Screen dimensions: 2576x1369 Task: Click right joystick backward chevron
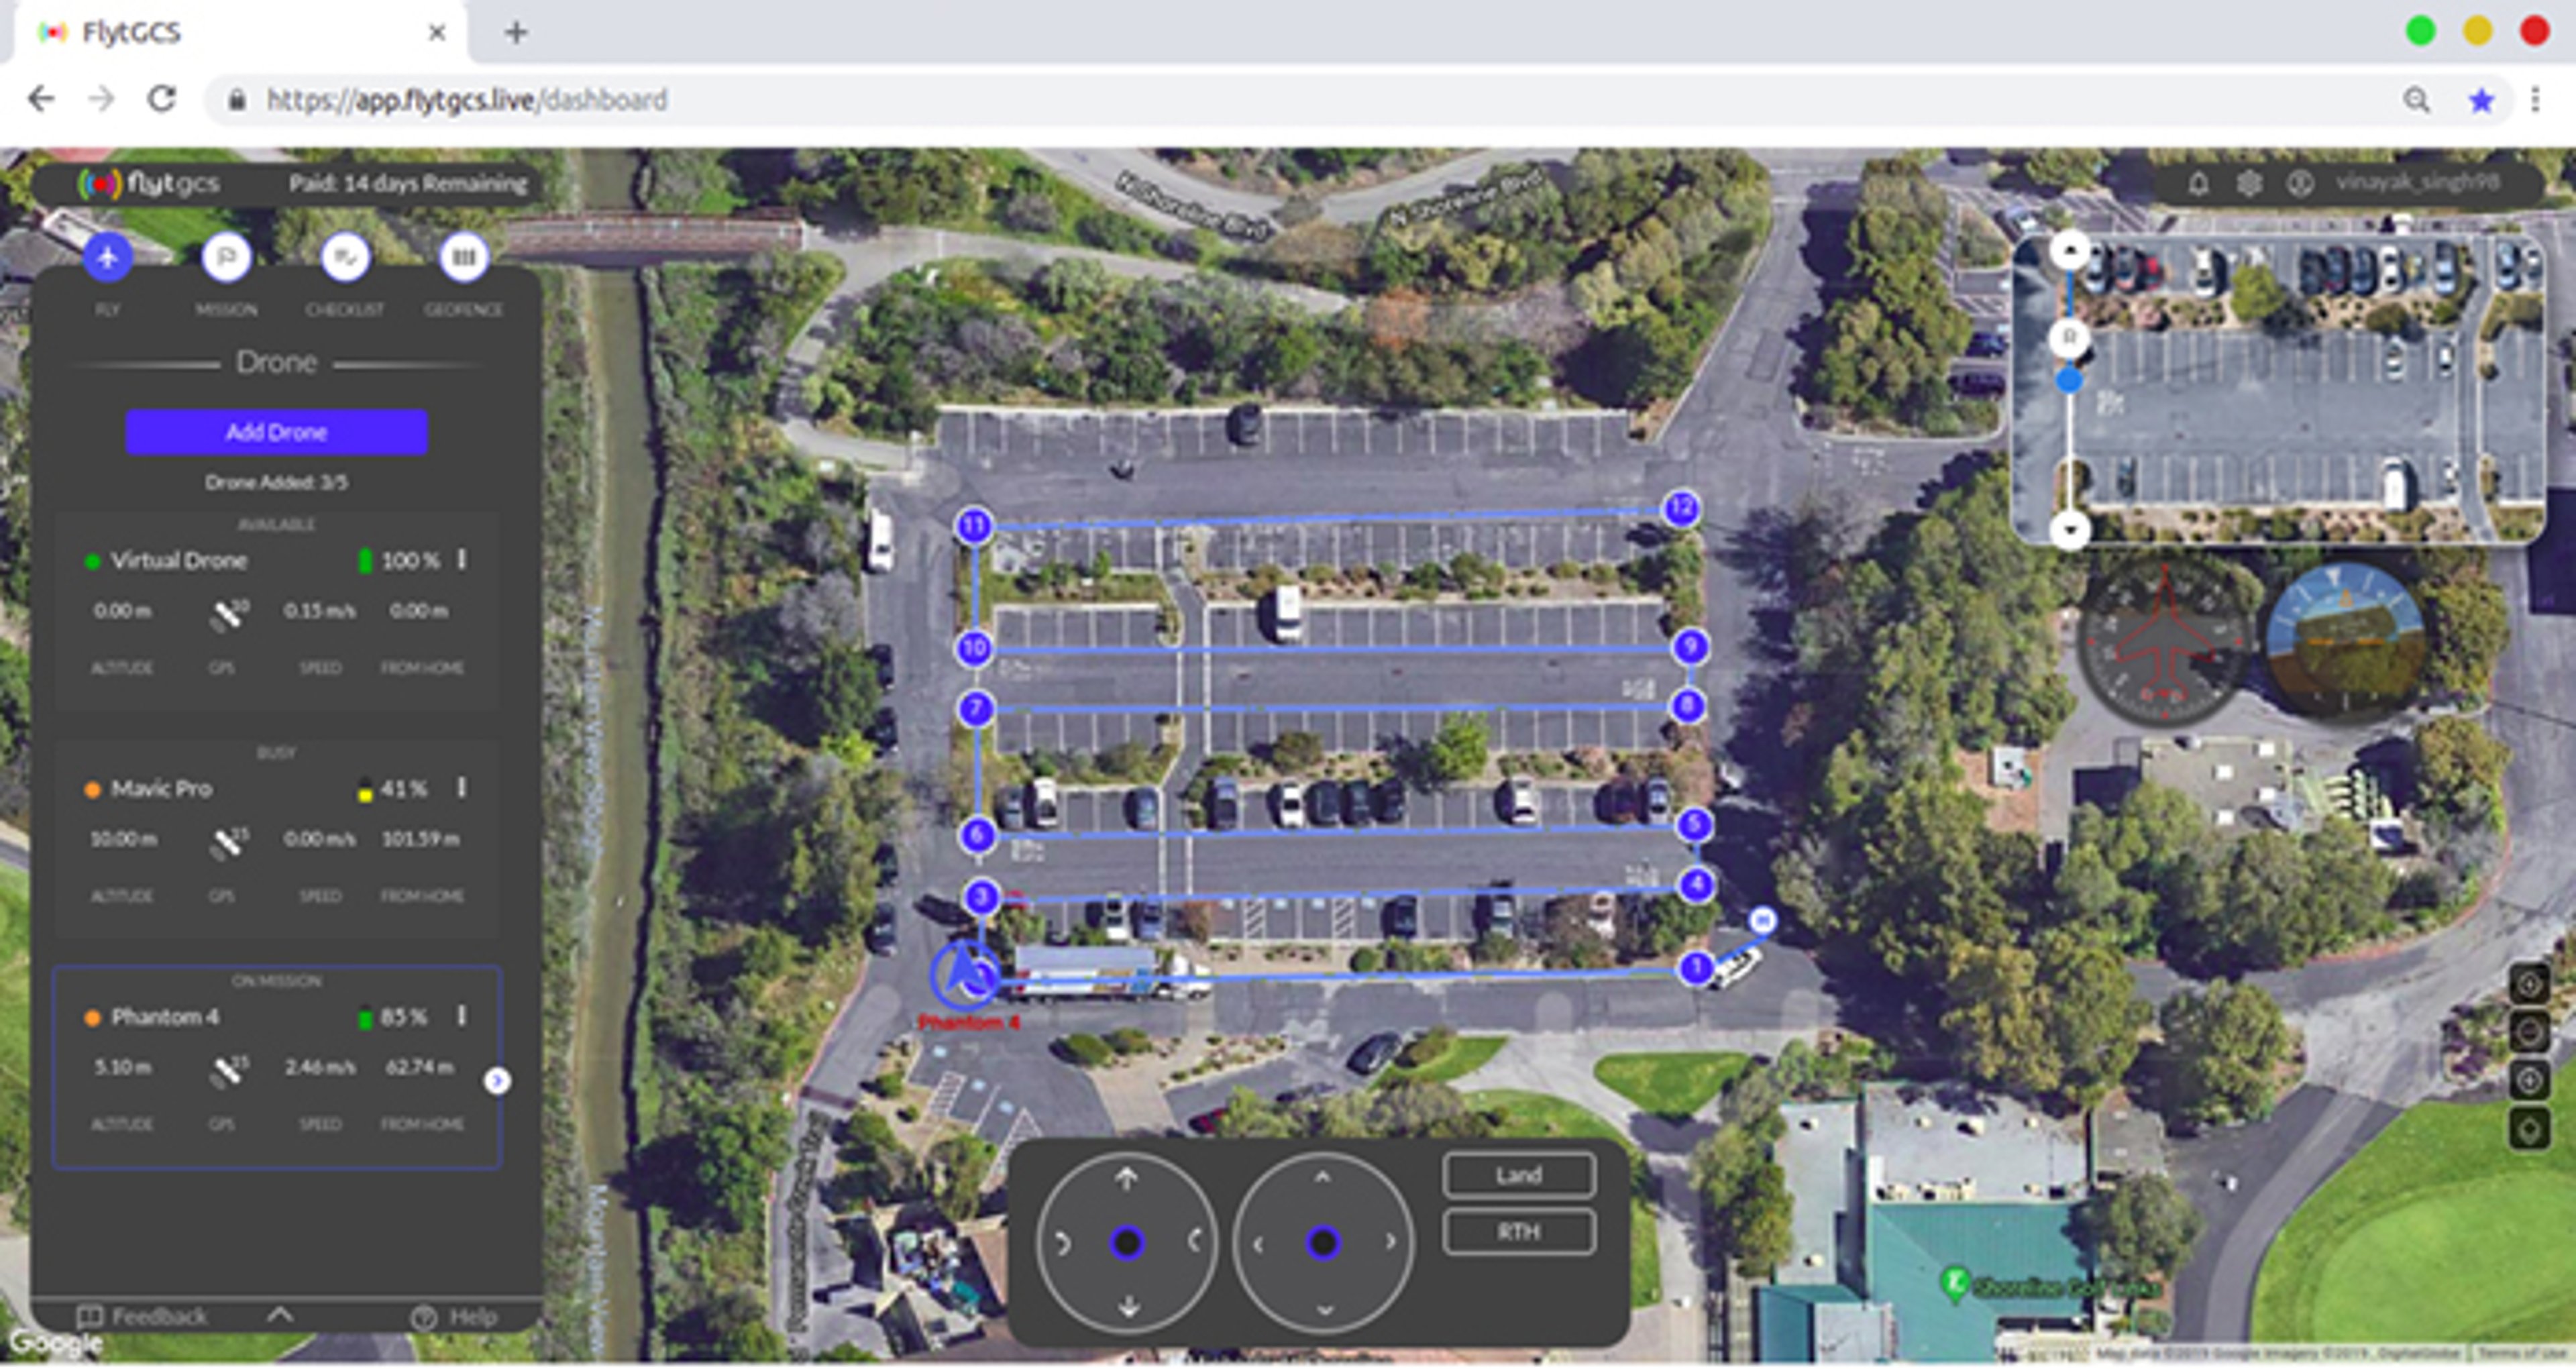[1324, 1309]
